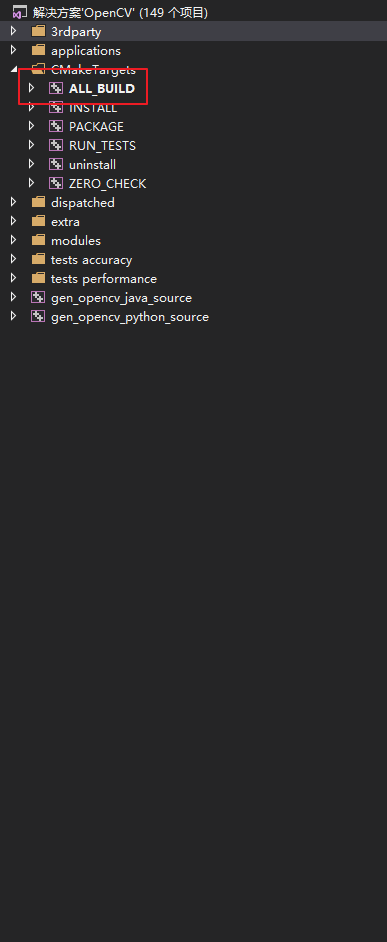387x942 pixels.
Task: Select the tests accuracy folder label
Action: click(x=91, y=260)
